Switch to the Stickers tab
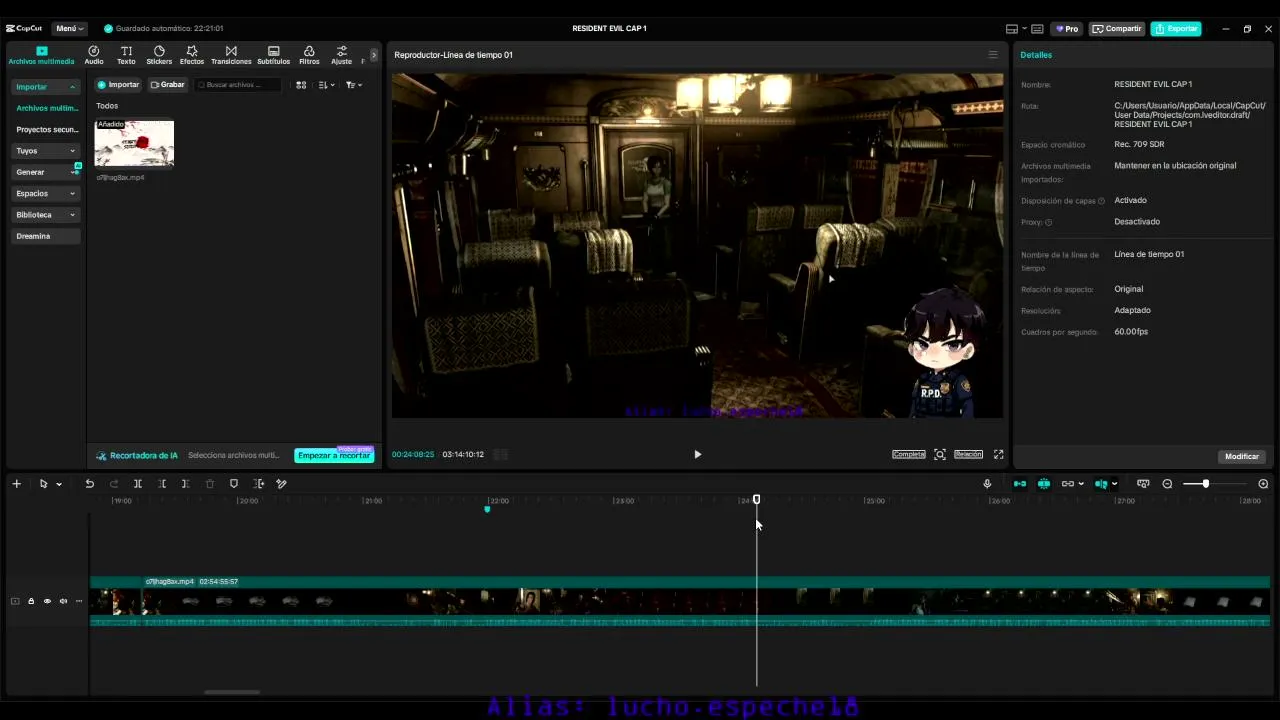This screenshot has width=1280, height=720. tap(159, 55)
